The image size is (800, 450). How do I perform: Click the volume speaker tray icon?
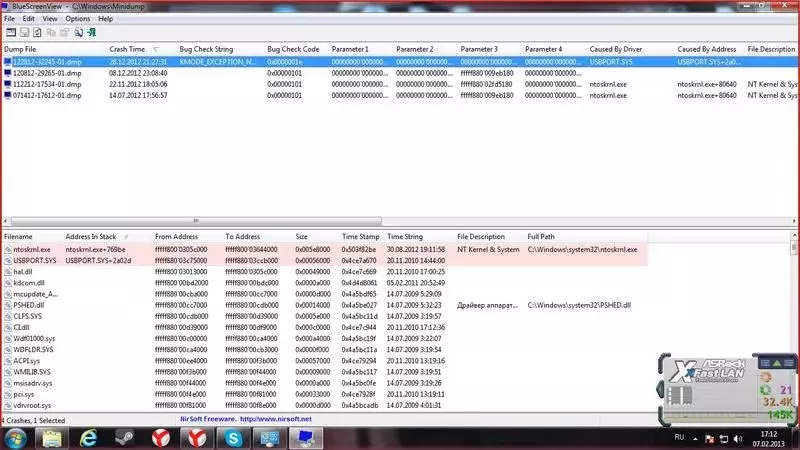(x=737, y=439)
